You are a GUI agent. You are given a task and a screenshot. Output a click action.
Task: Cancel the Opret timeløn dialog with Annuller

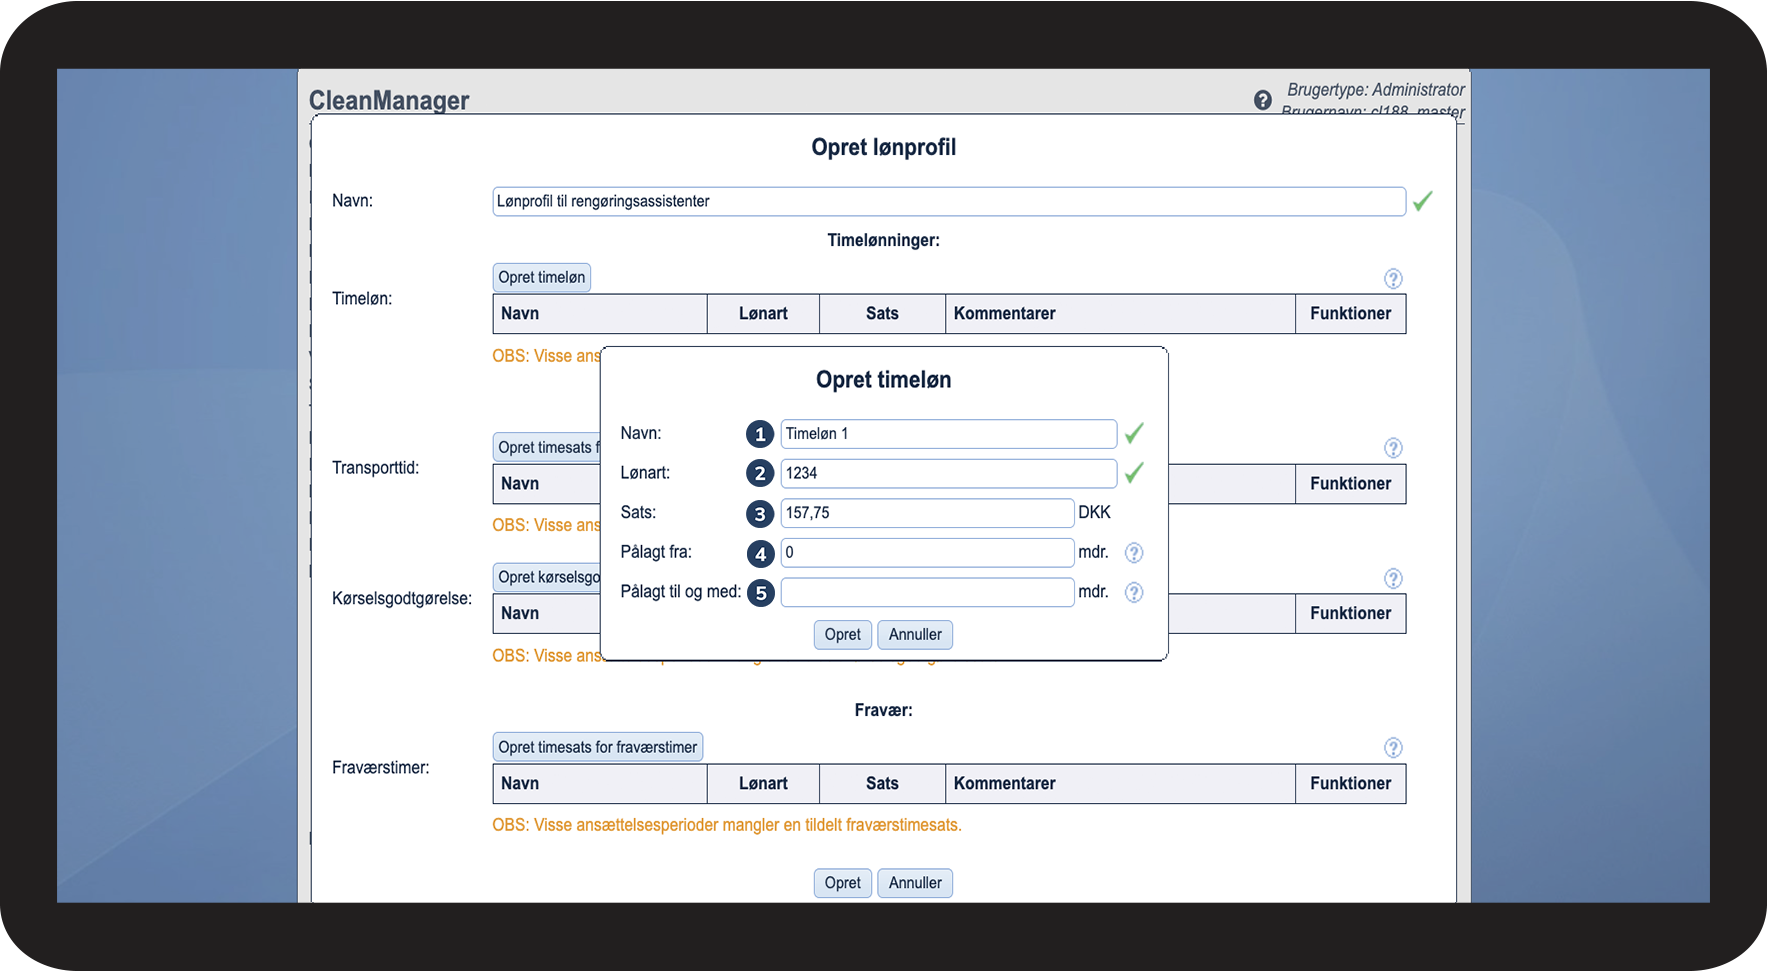[914, 635]
